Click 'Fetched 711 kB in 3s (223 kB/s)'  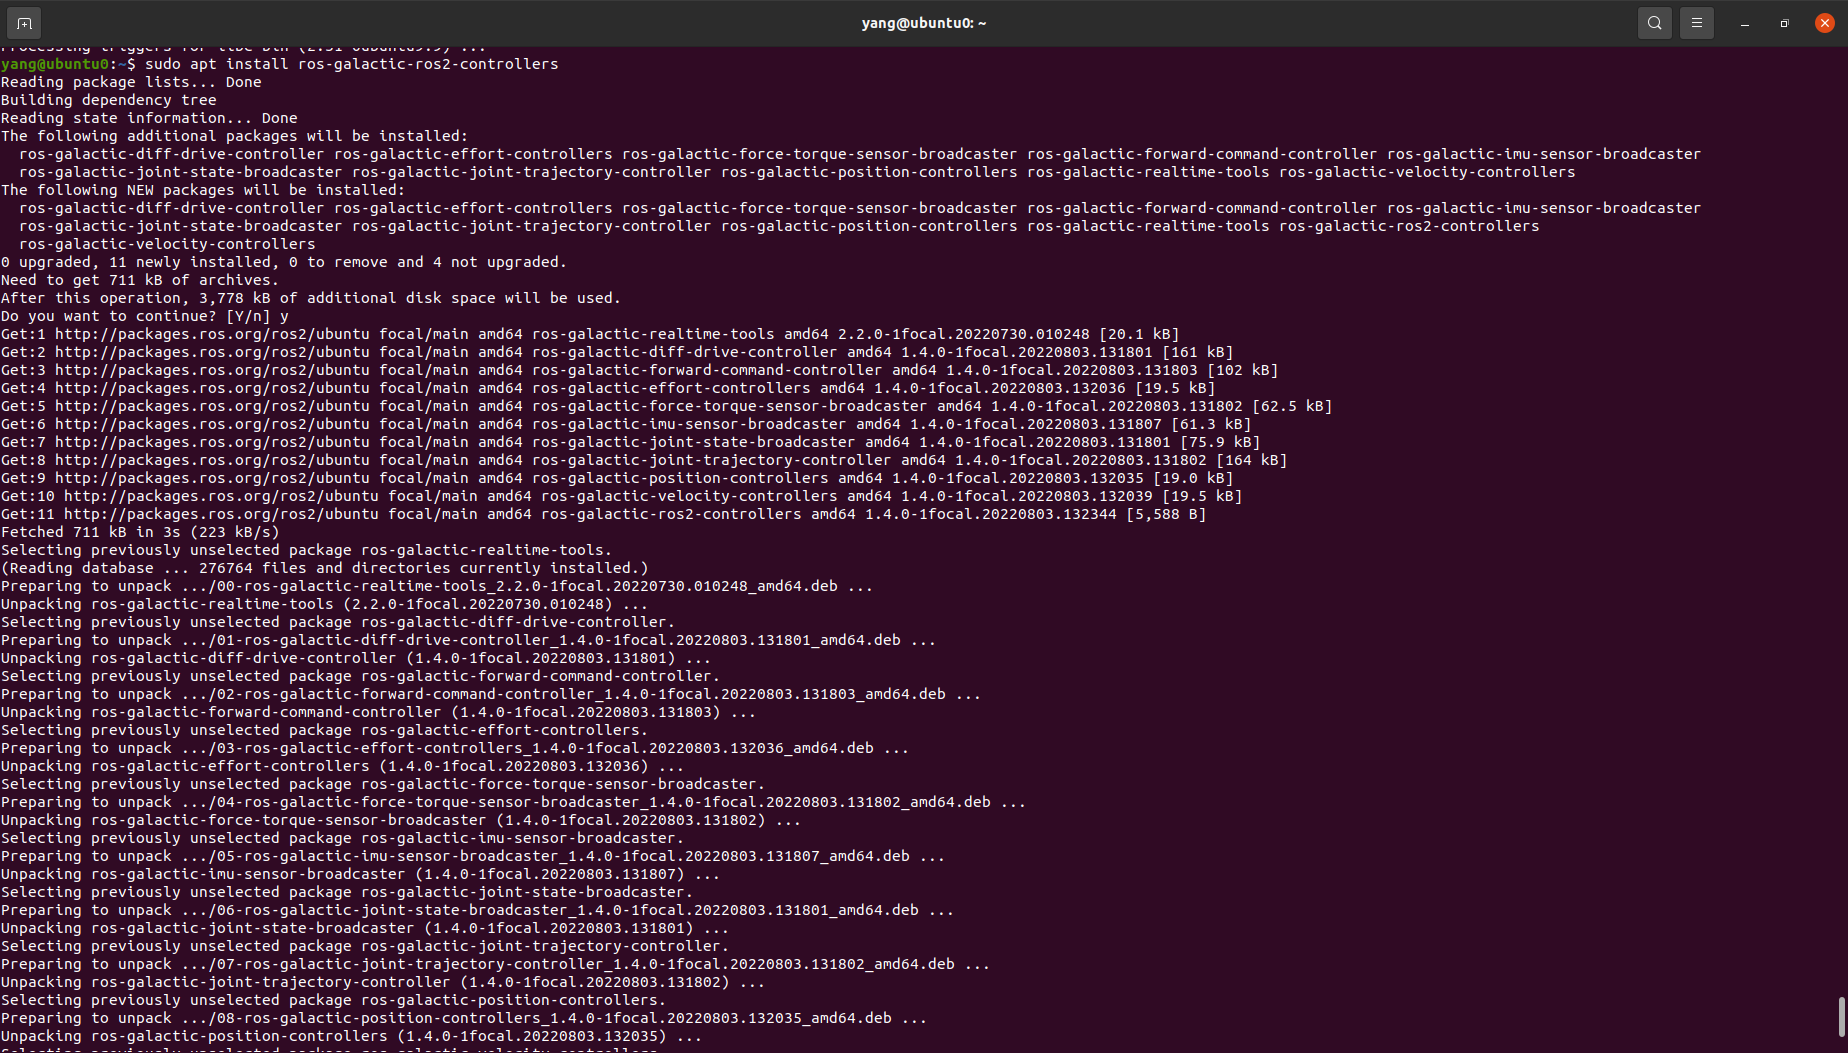140,532
